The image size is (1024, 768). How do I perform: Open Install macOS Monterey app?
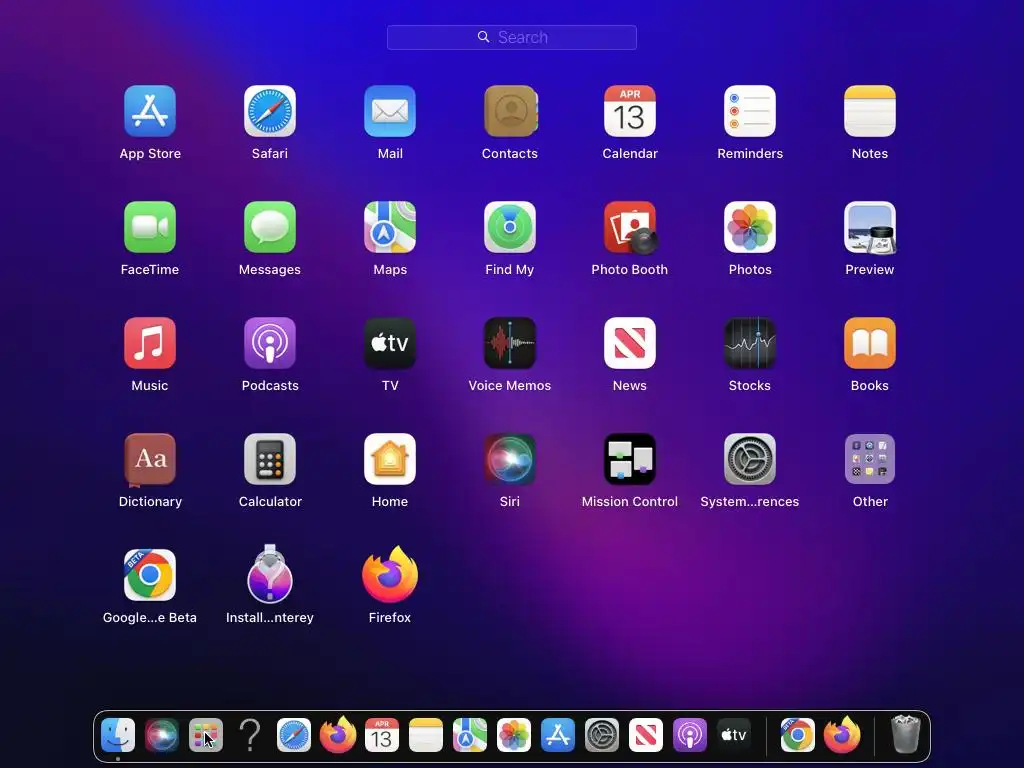pyautogui.click(x=270, y=573)
